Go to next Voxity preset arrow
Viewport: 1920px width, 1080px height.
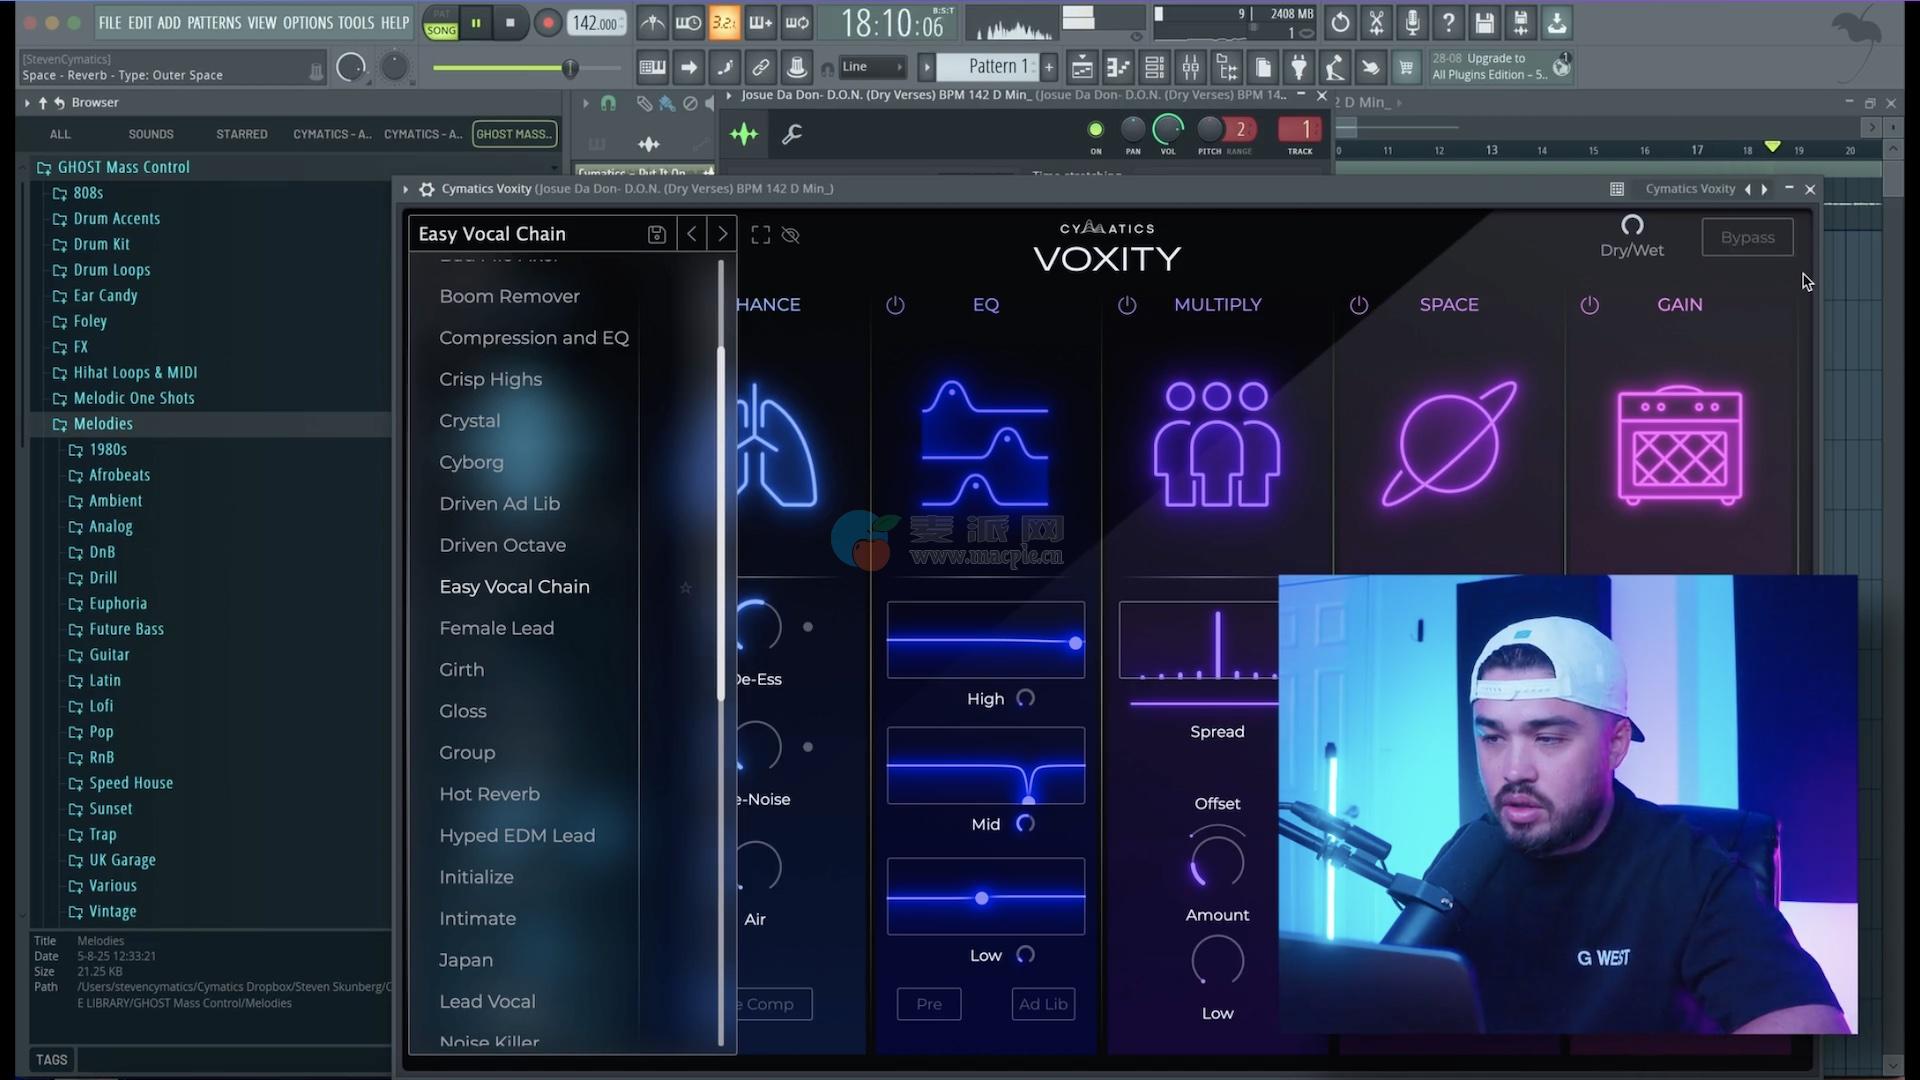(722, 234)
